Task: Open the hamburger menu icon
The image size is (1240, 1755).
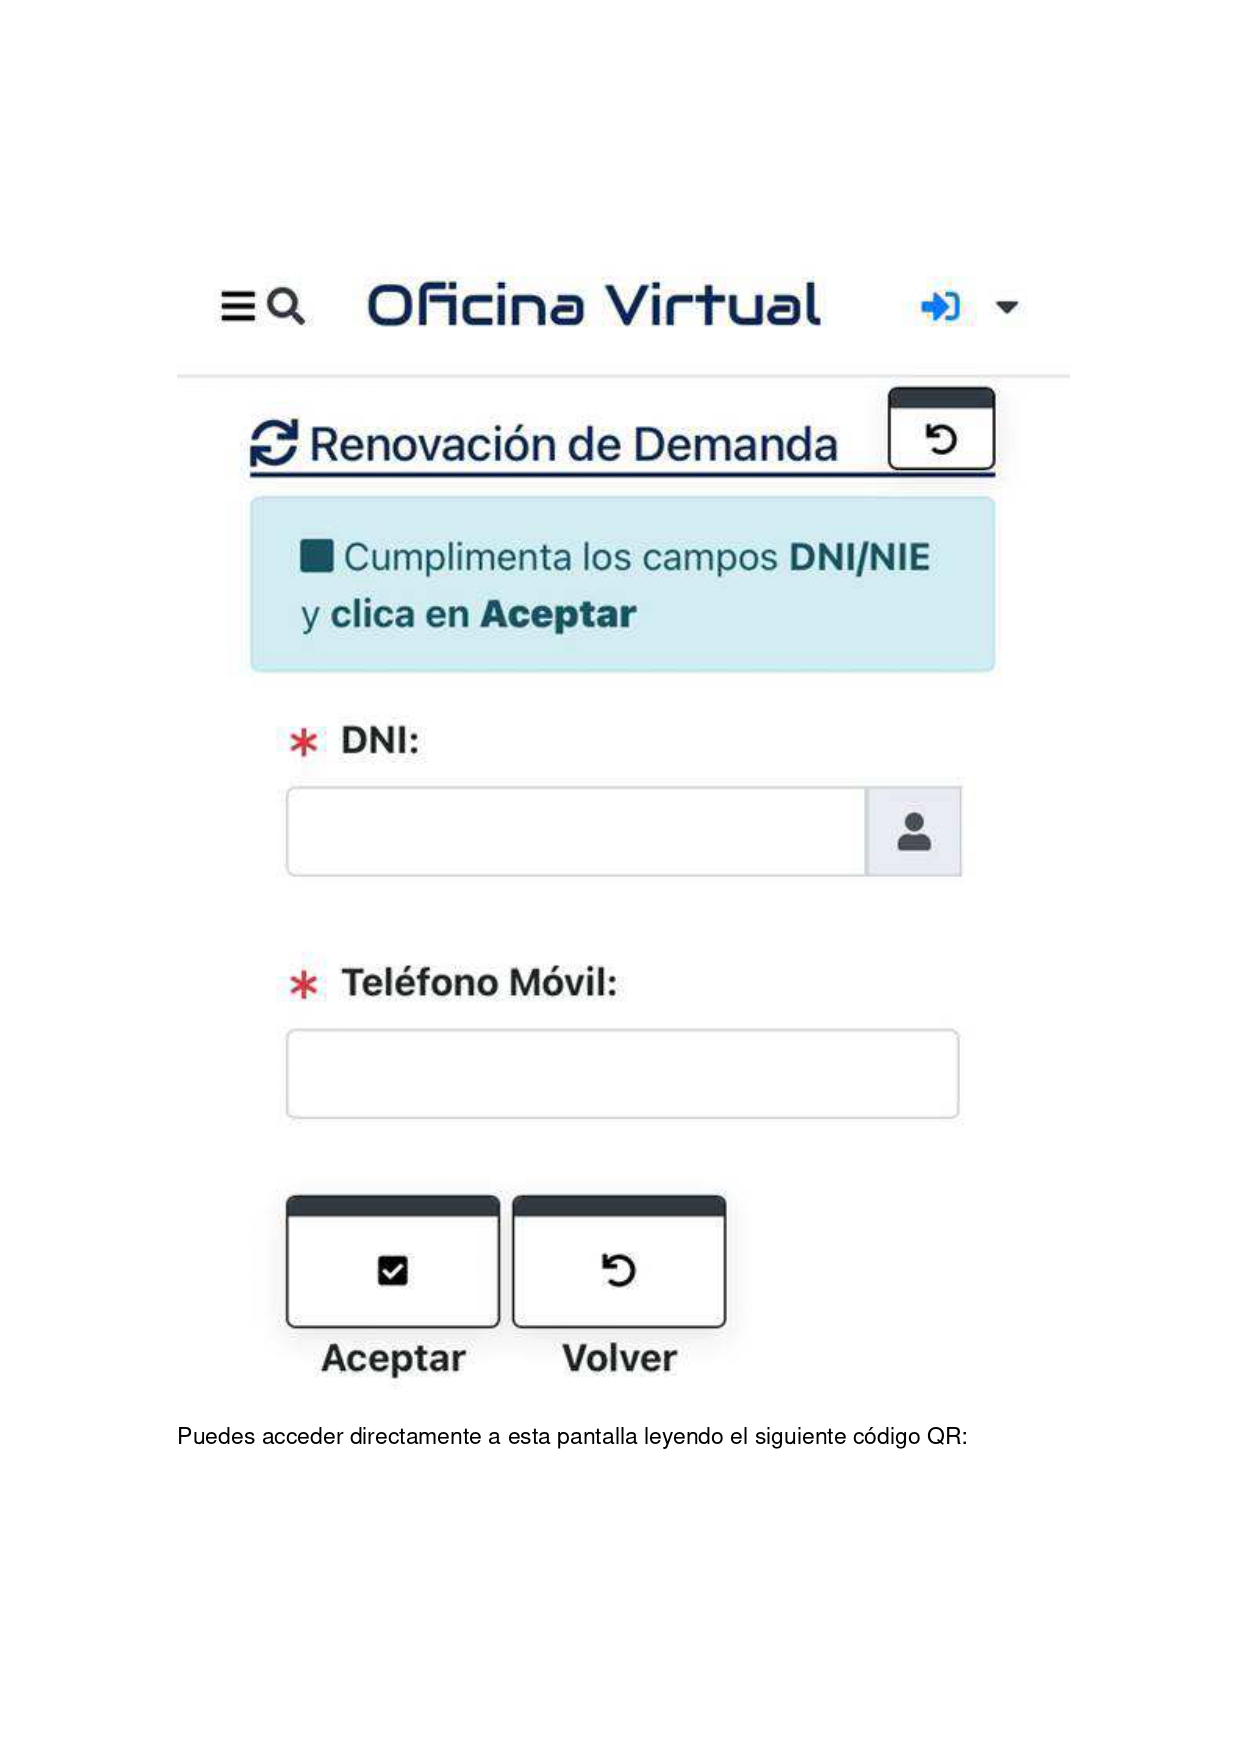Action: pos(238,306)
